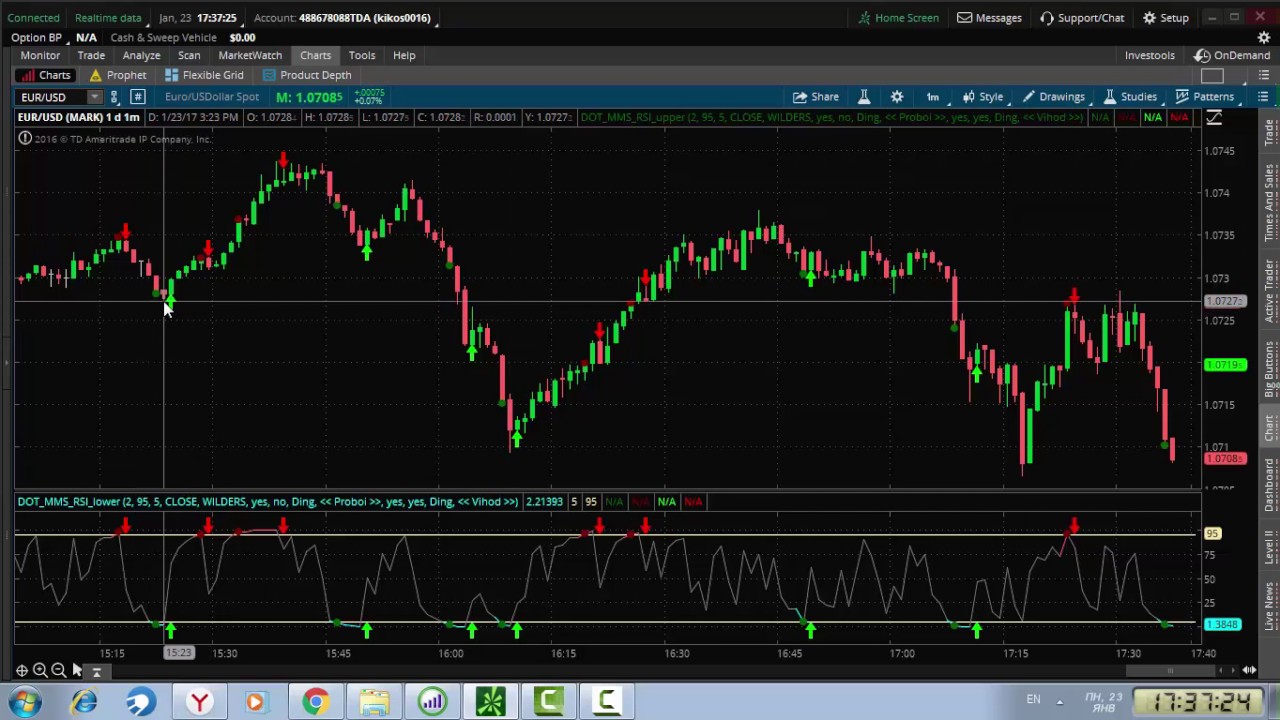Click the drawing-set icon at the chart's top-right corner
Viewport: 1280px width, 720px height.
pyautogui.click(x=1214, y=118)
